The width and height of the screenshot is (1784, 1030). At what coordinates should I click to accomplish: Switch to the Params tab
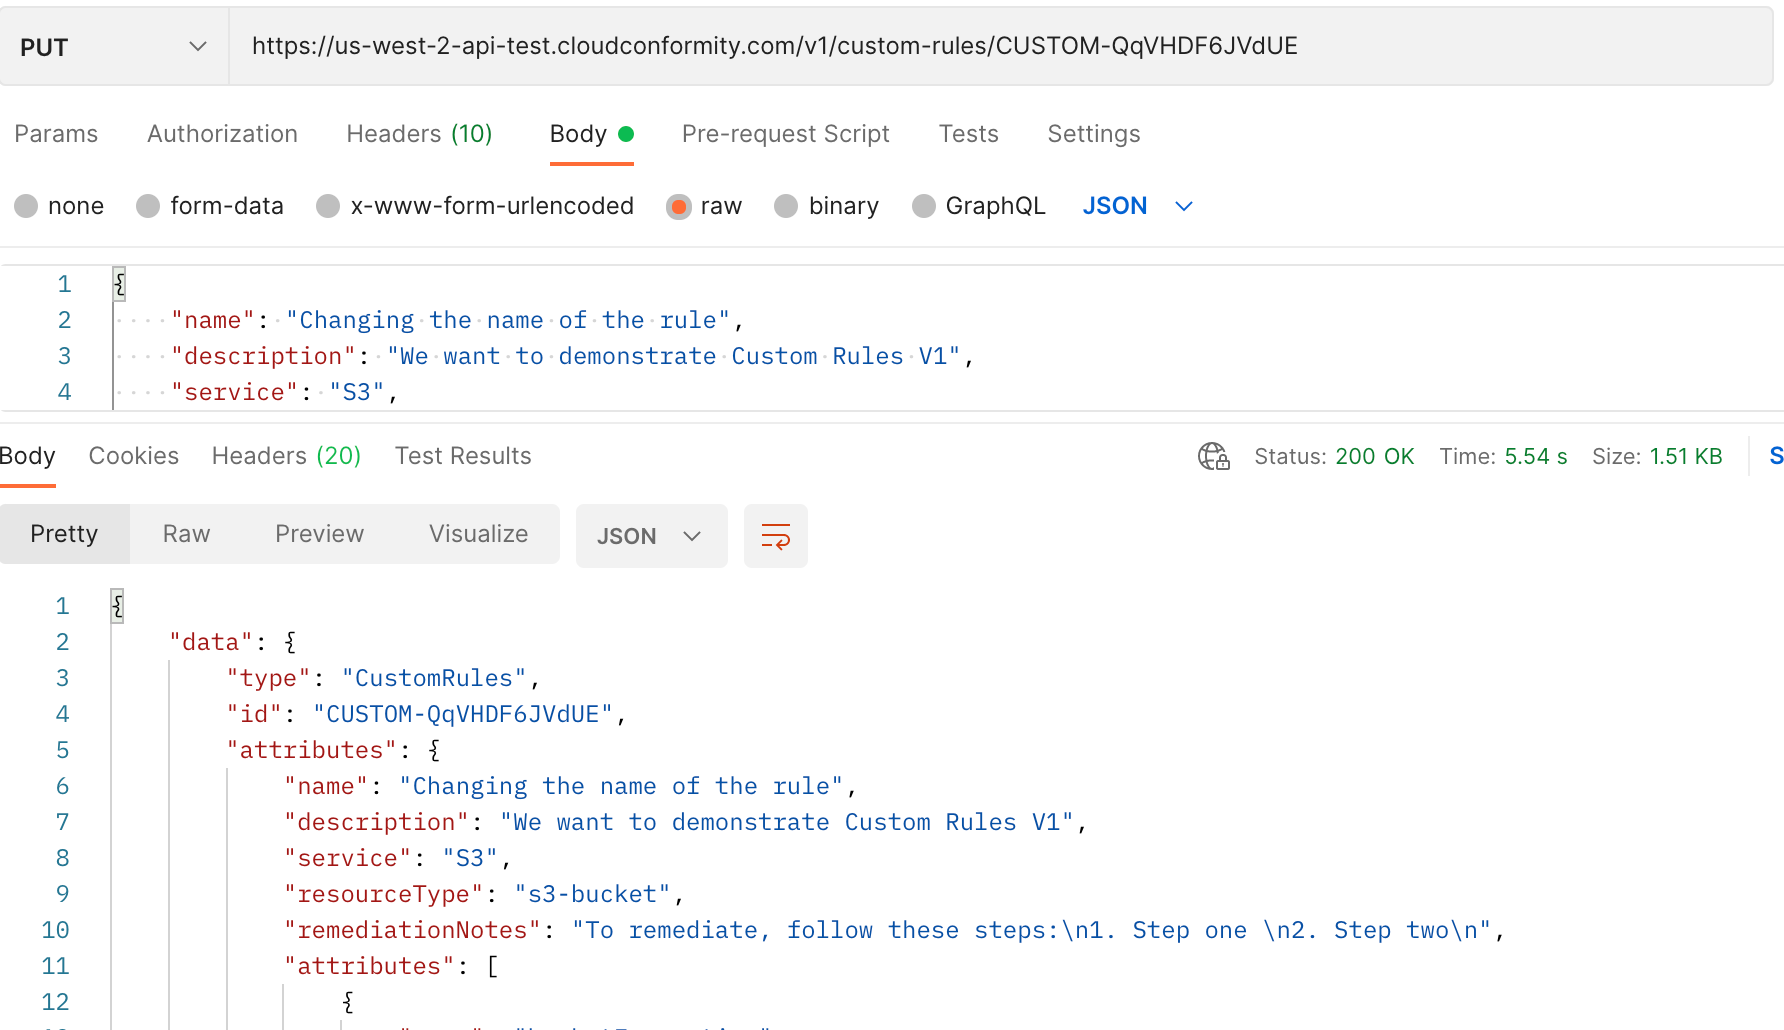pyautogui.click(x=56, y=134)
